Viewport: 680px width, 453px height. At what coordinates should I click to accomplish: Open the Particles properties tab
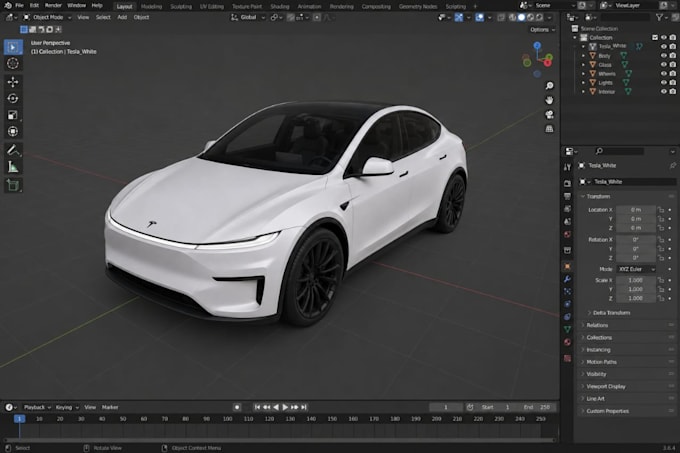567,292
